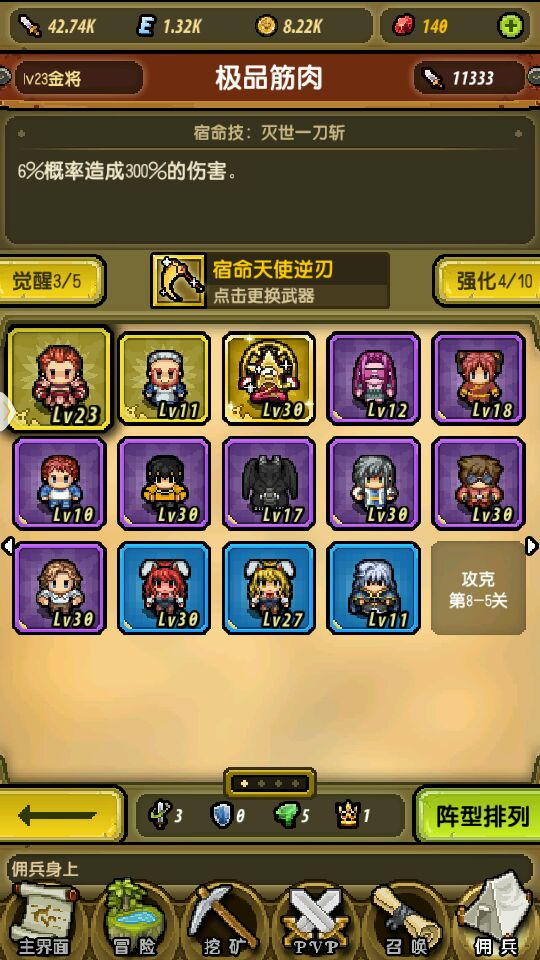Click the 觉醒3/5 awaken button
This screenshot has height=960, width=540.
point(52,281)
